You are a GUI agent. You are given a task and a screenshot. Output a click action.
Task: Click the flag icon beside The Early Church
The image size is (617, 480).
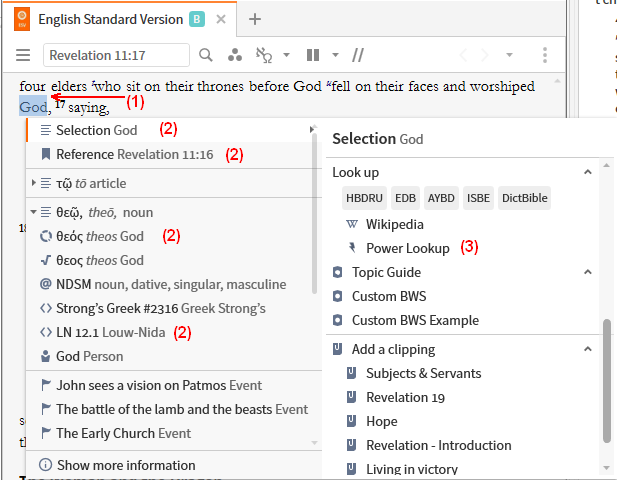pyautogui.click(x=46, y=433)
